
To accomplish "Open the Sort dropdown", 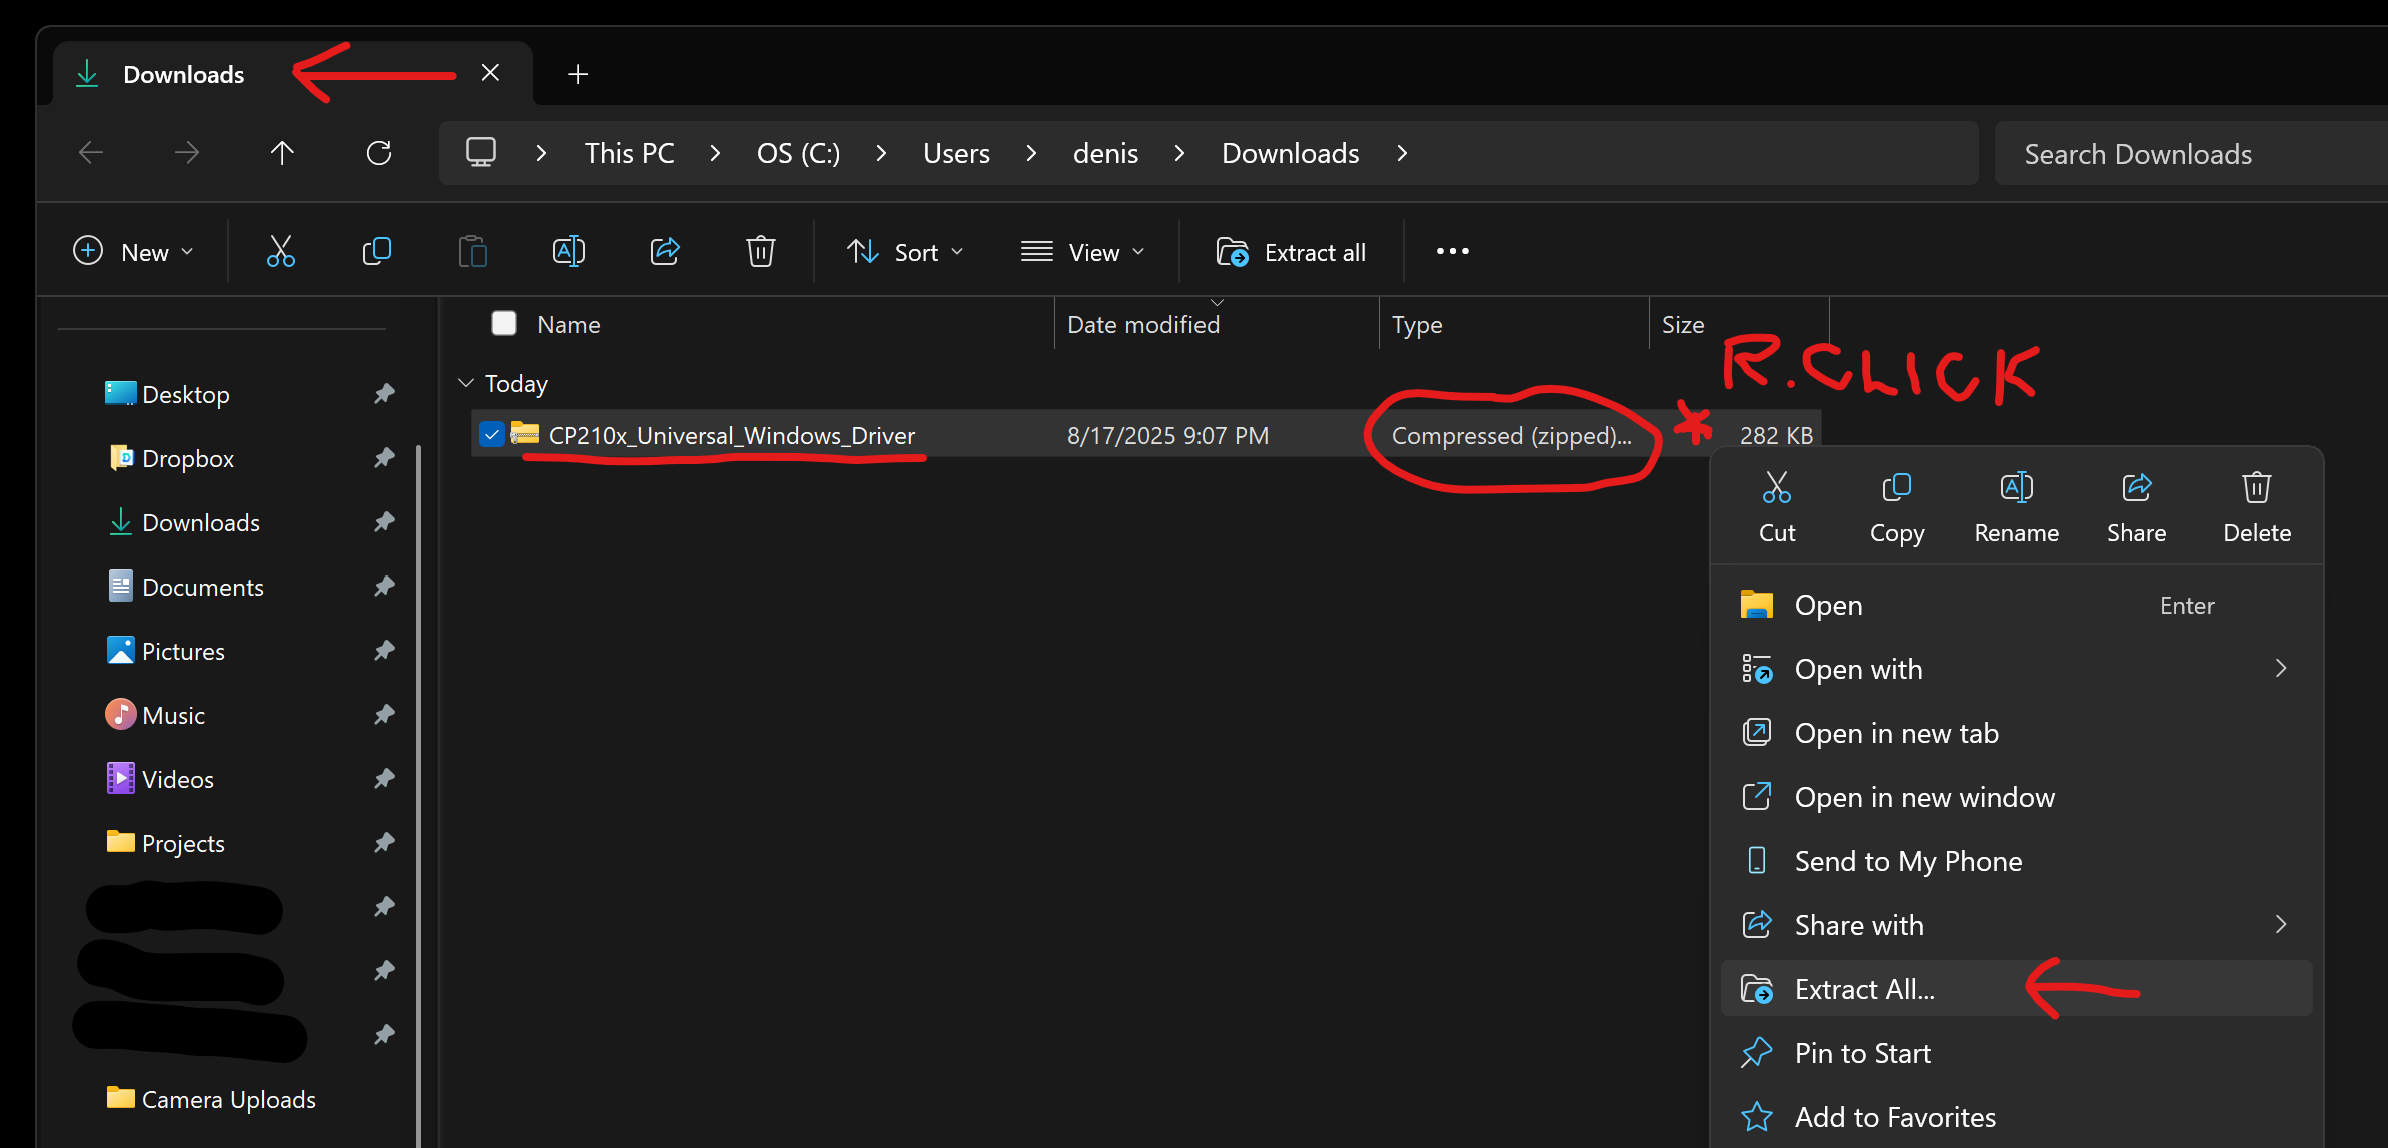I will (905, 252).
